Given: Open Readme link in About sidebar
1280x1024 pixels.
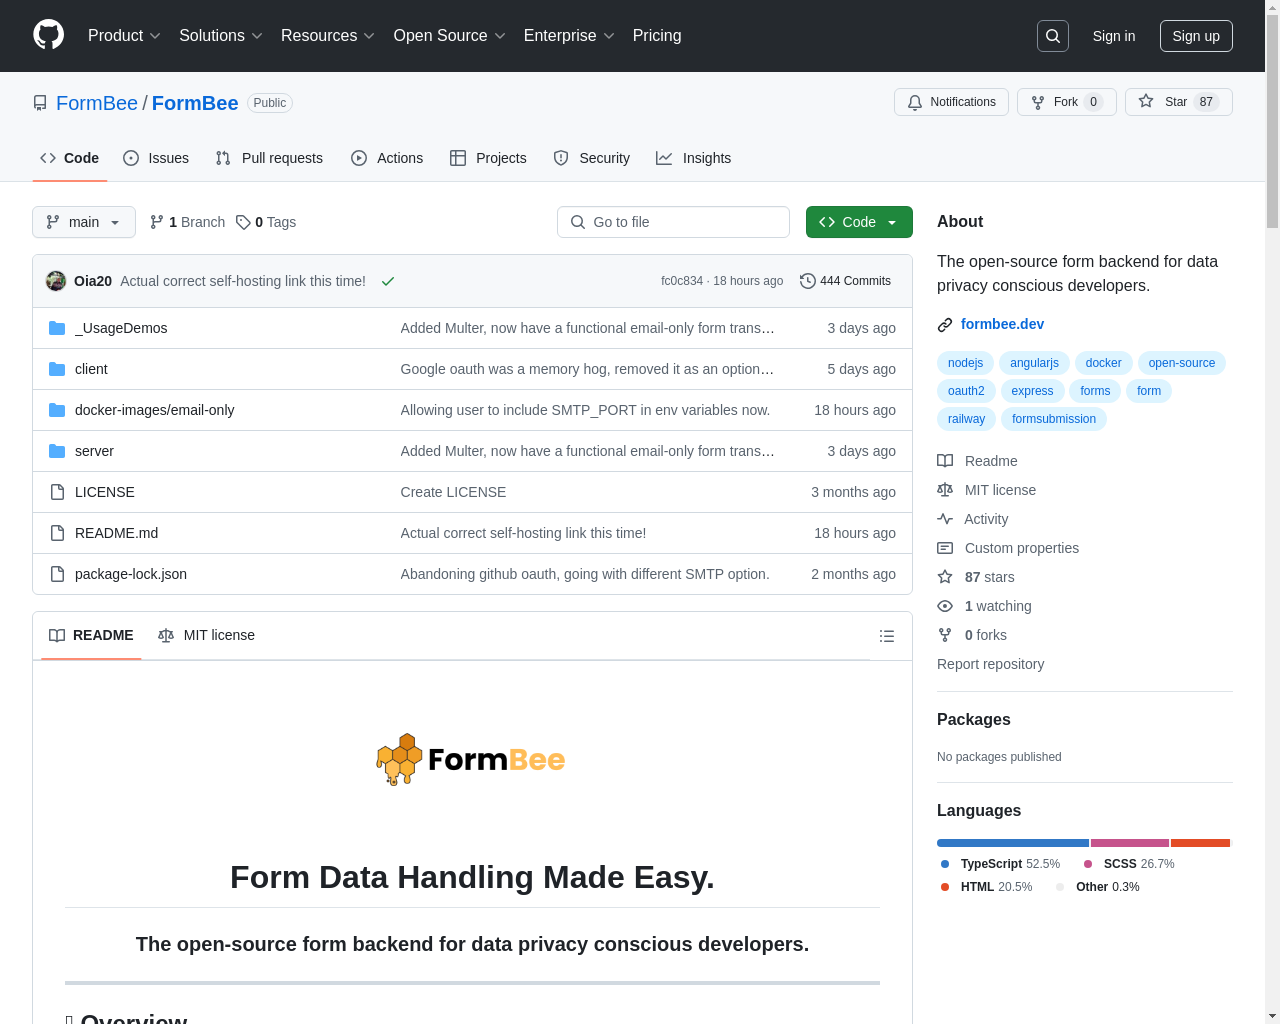Looking at the screenshot, I should pyautogui.click(x=977, y=461).
